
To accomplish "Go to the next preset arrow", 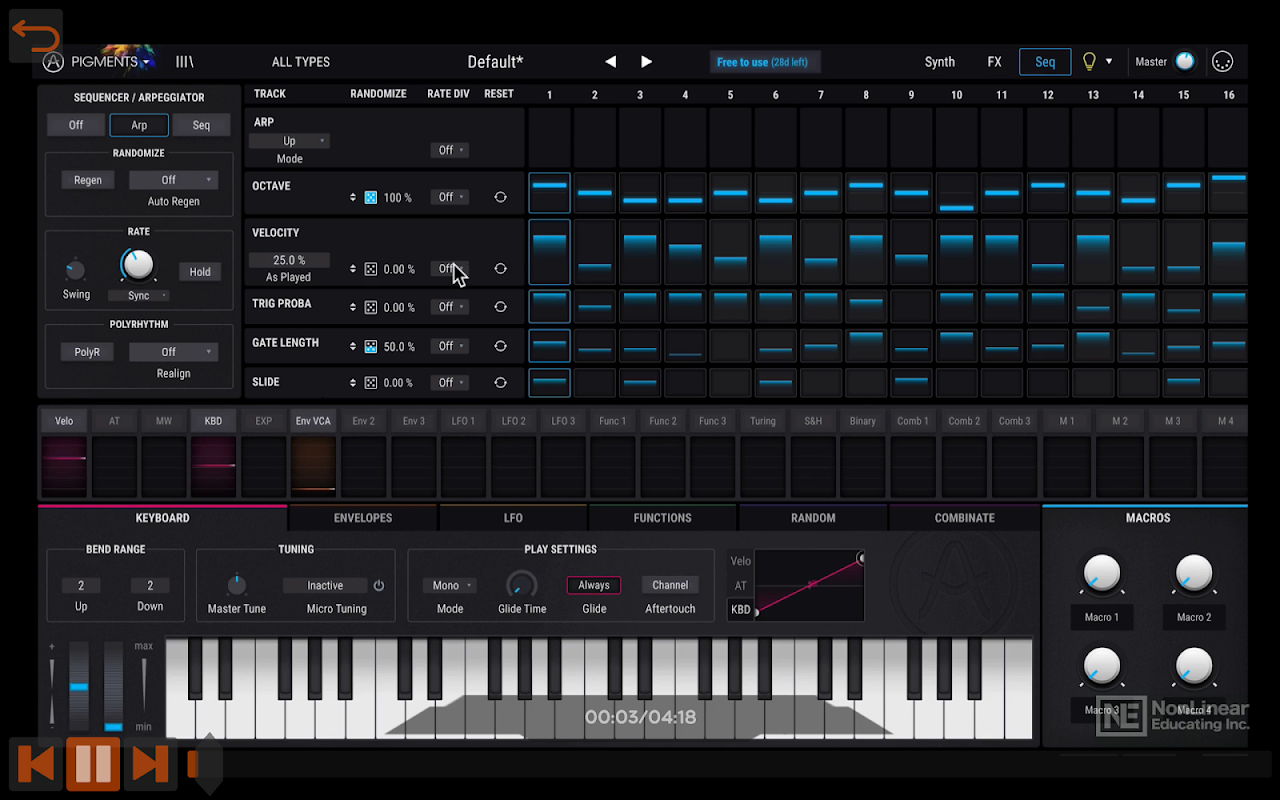I will pyautogui.click(x=646, y=62).
